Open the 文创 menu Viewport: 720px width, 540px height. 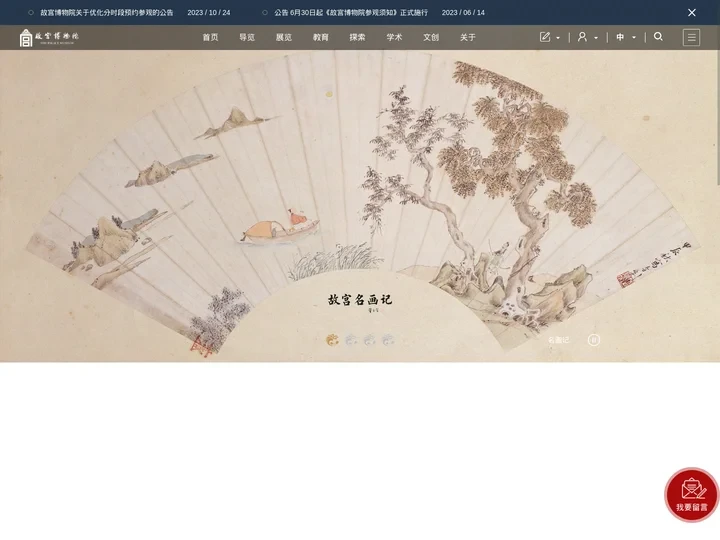click(x=431, y=37)
